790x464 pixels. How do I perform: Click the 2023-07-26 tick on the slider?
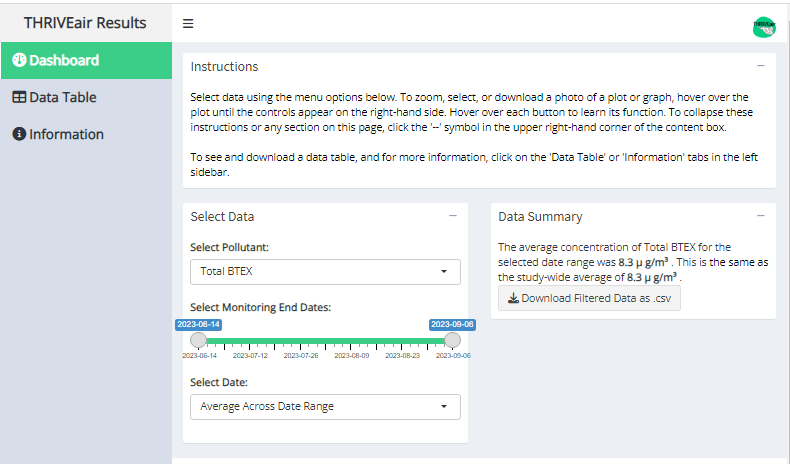coord(300,349)
